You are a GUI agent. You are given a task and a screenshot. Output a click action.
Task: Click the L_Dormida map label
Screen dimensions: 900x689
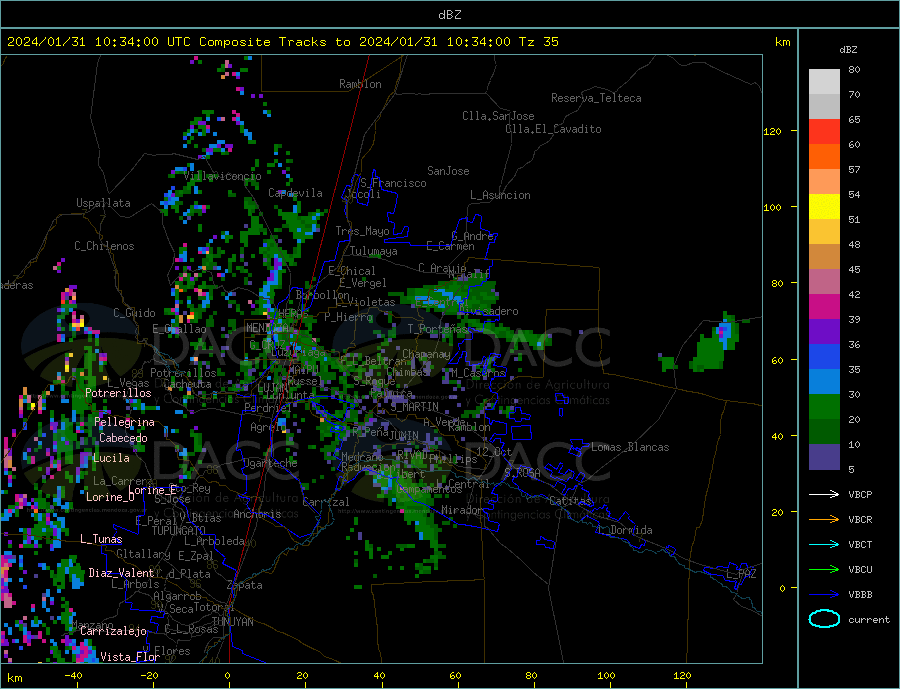pyautogui.click(x=626, y=530)
